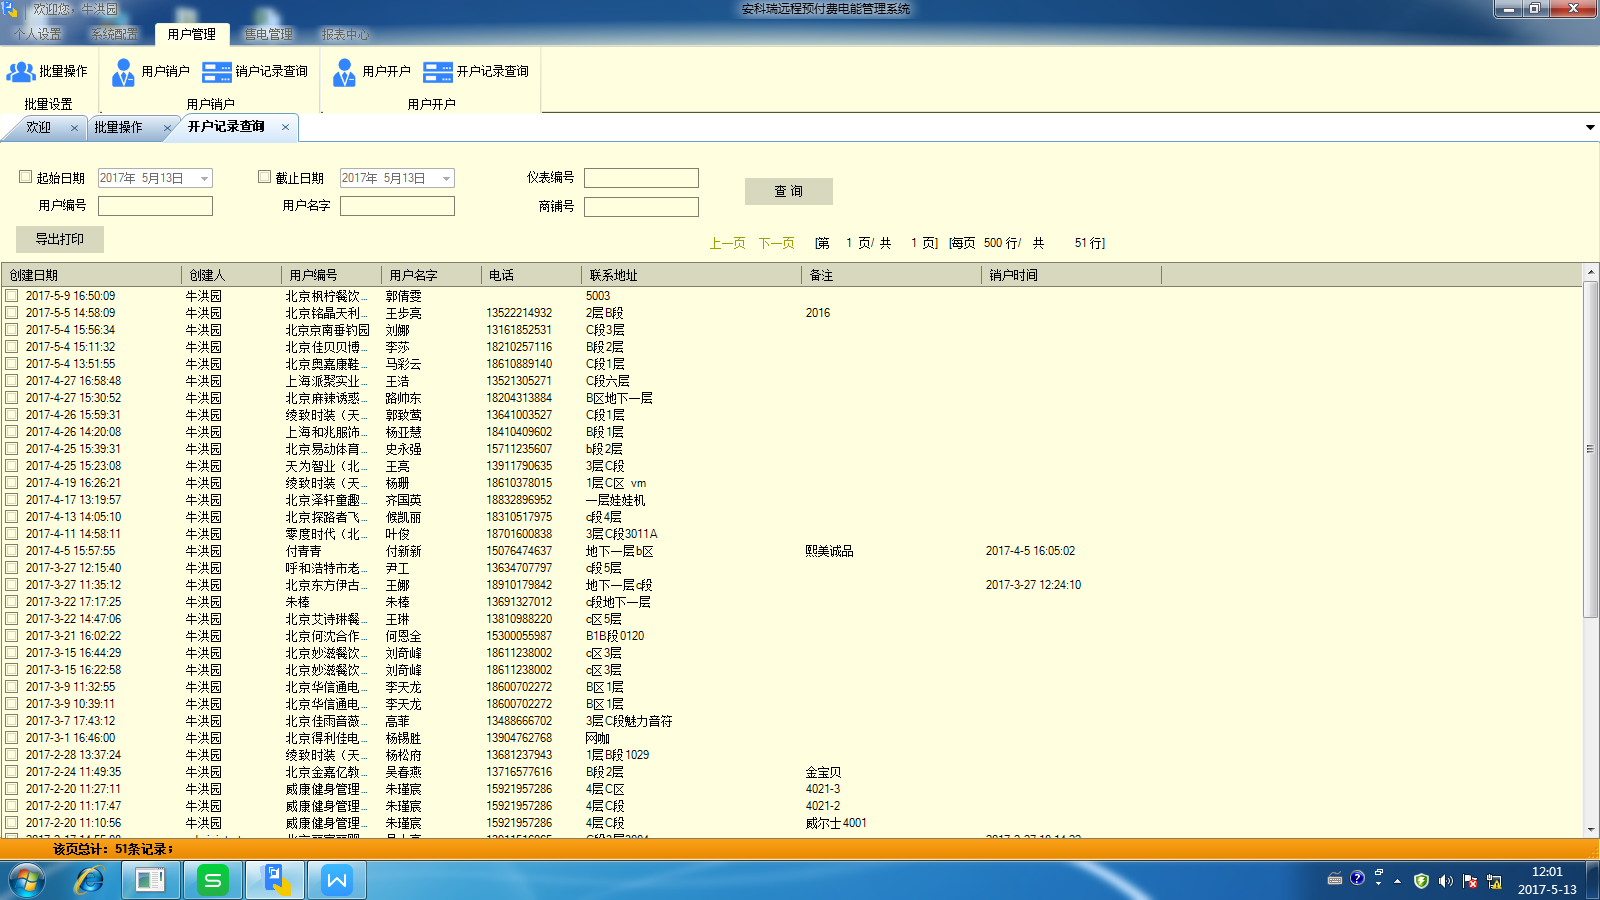
Task: Show hidden tray icons arrow
Action: (x=1397, y=881)
